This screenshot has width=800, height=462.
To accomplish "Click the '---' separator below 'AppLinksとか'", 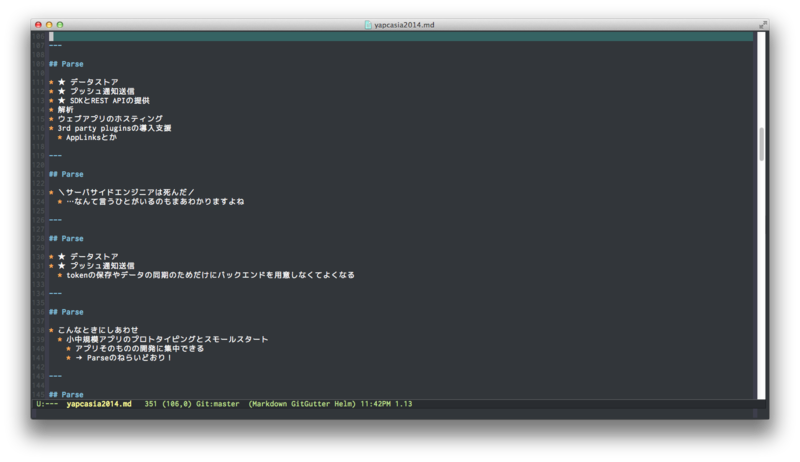I will pyautogui.click(x=55, y=156).
